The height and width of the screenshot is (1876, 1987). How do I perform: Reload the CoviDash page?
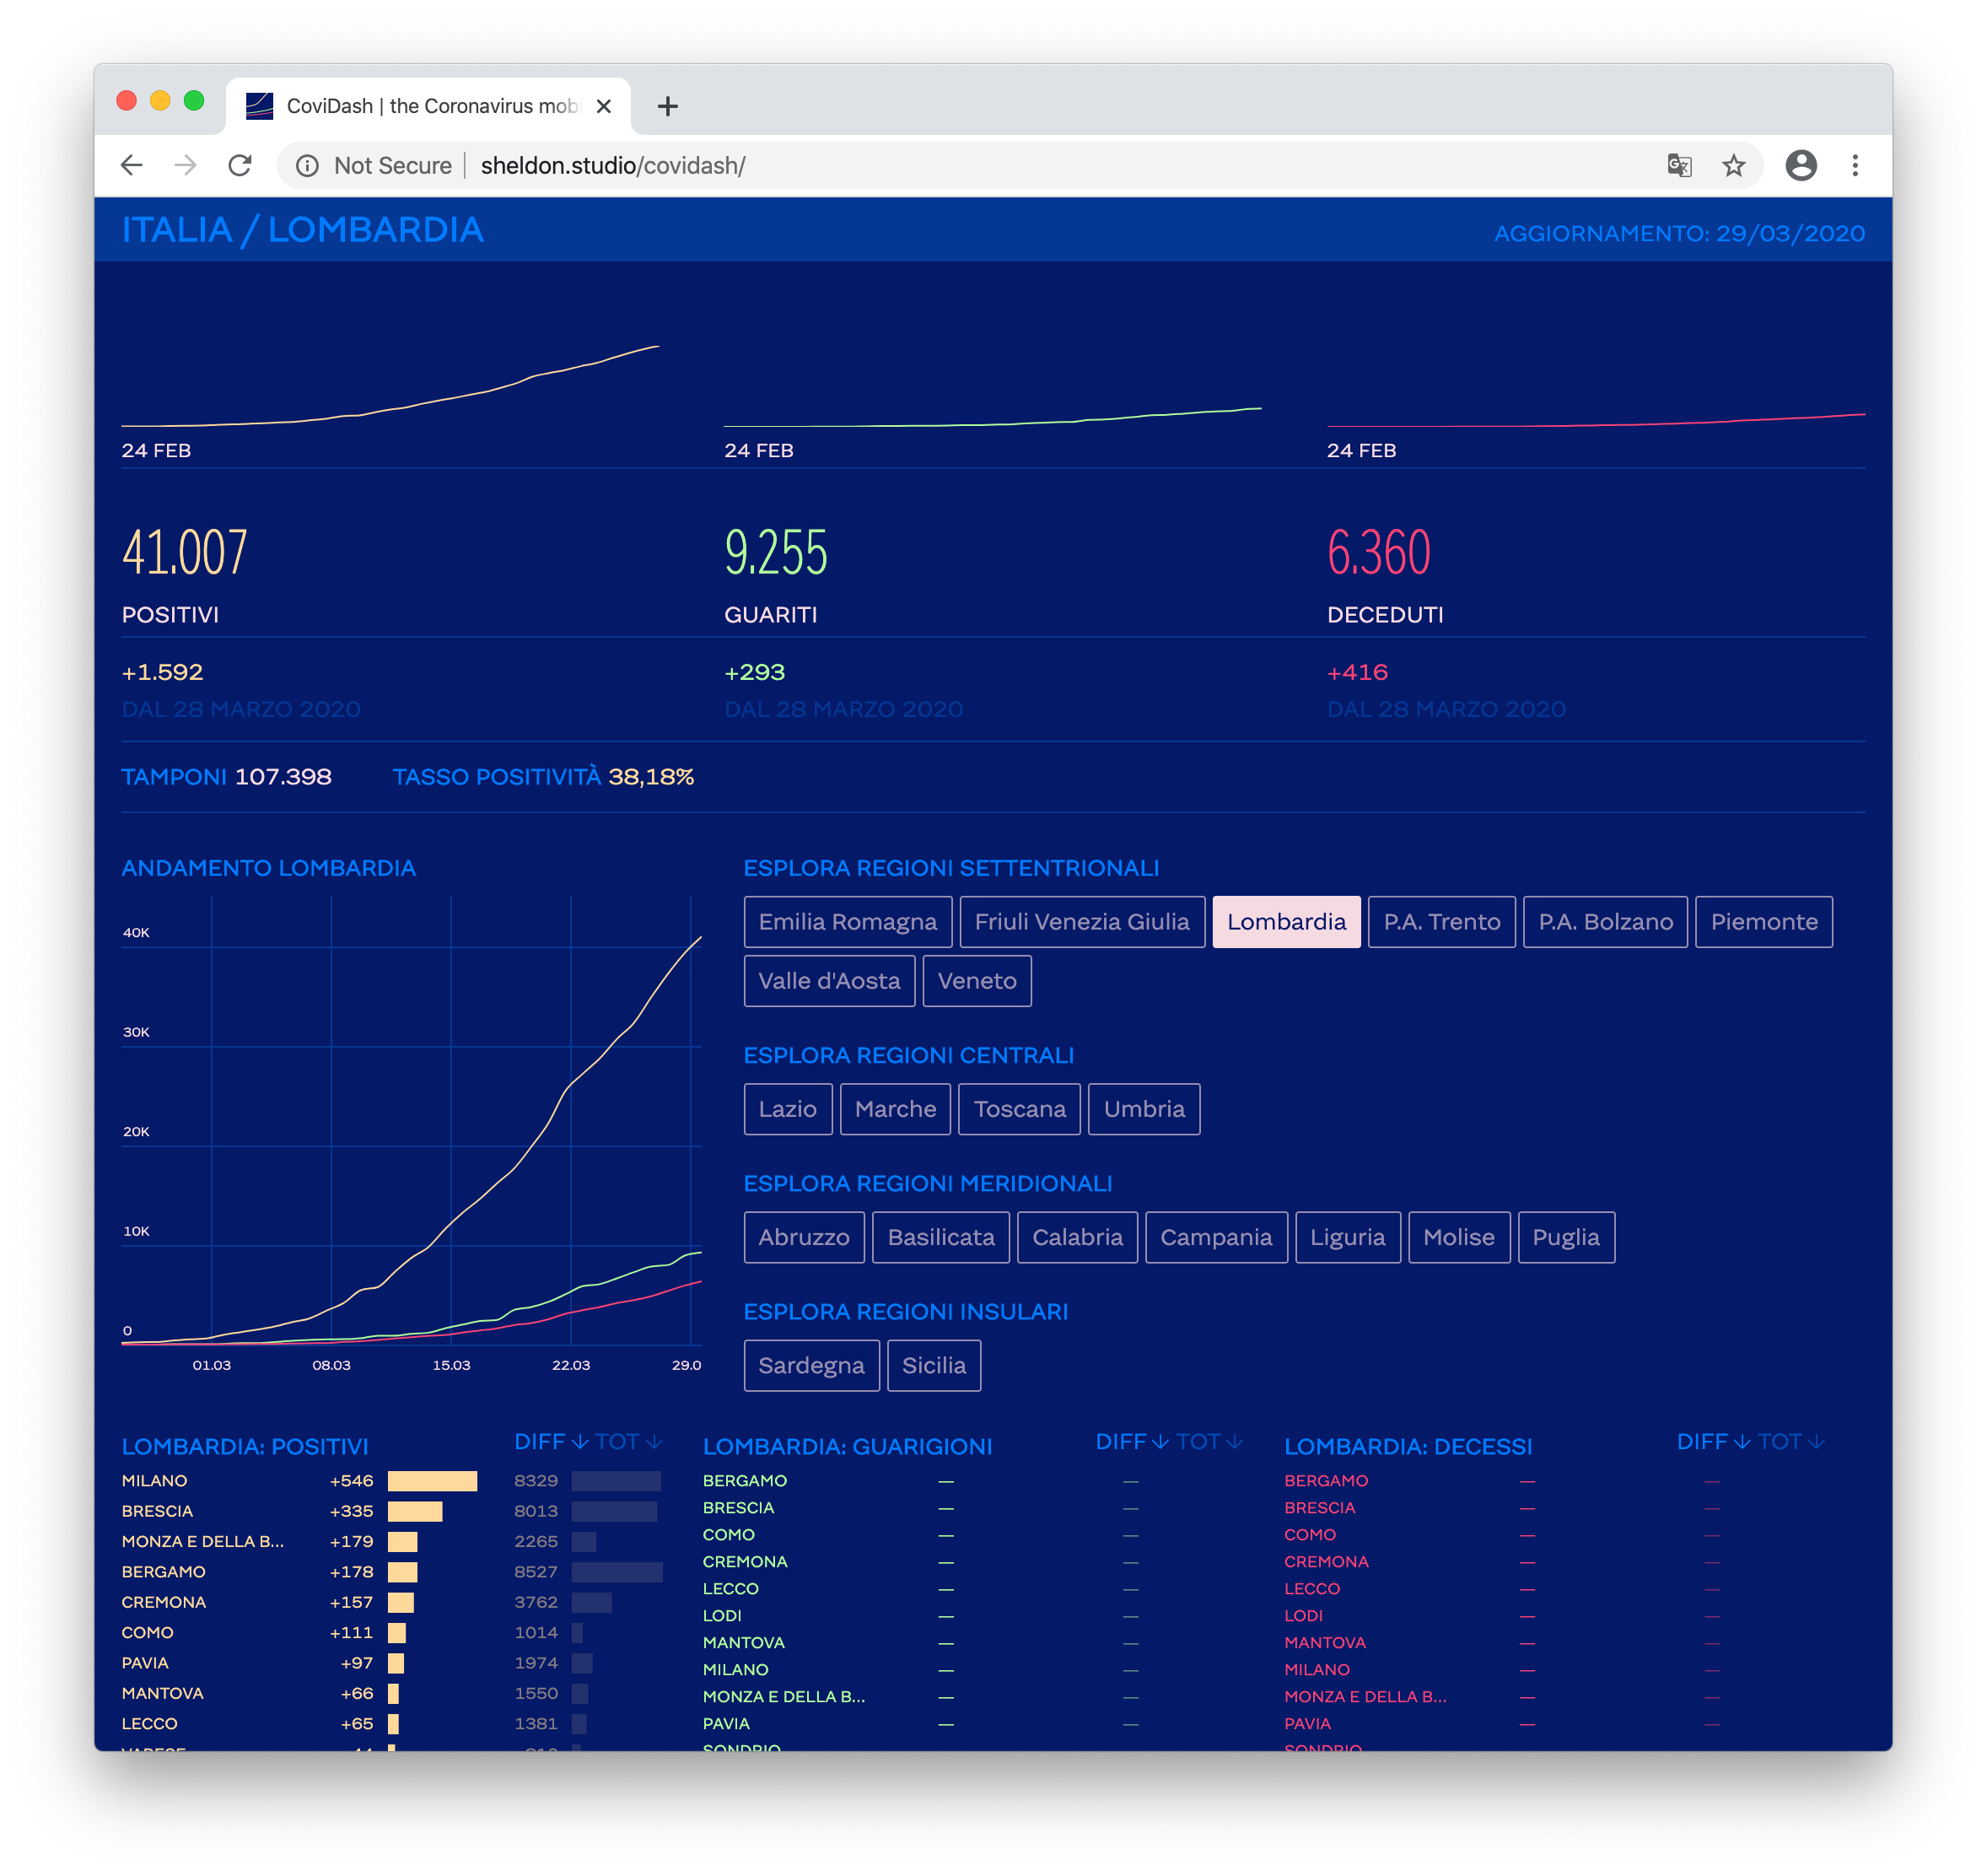[x=240, y=165]
